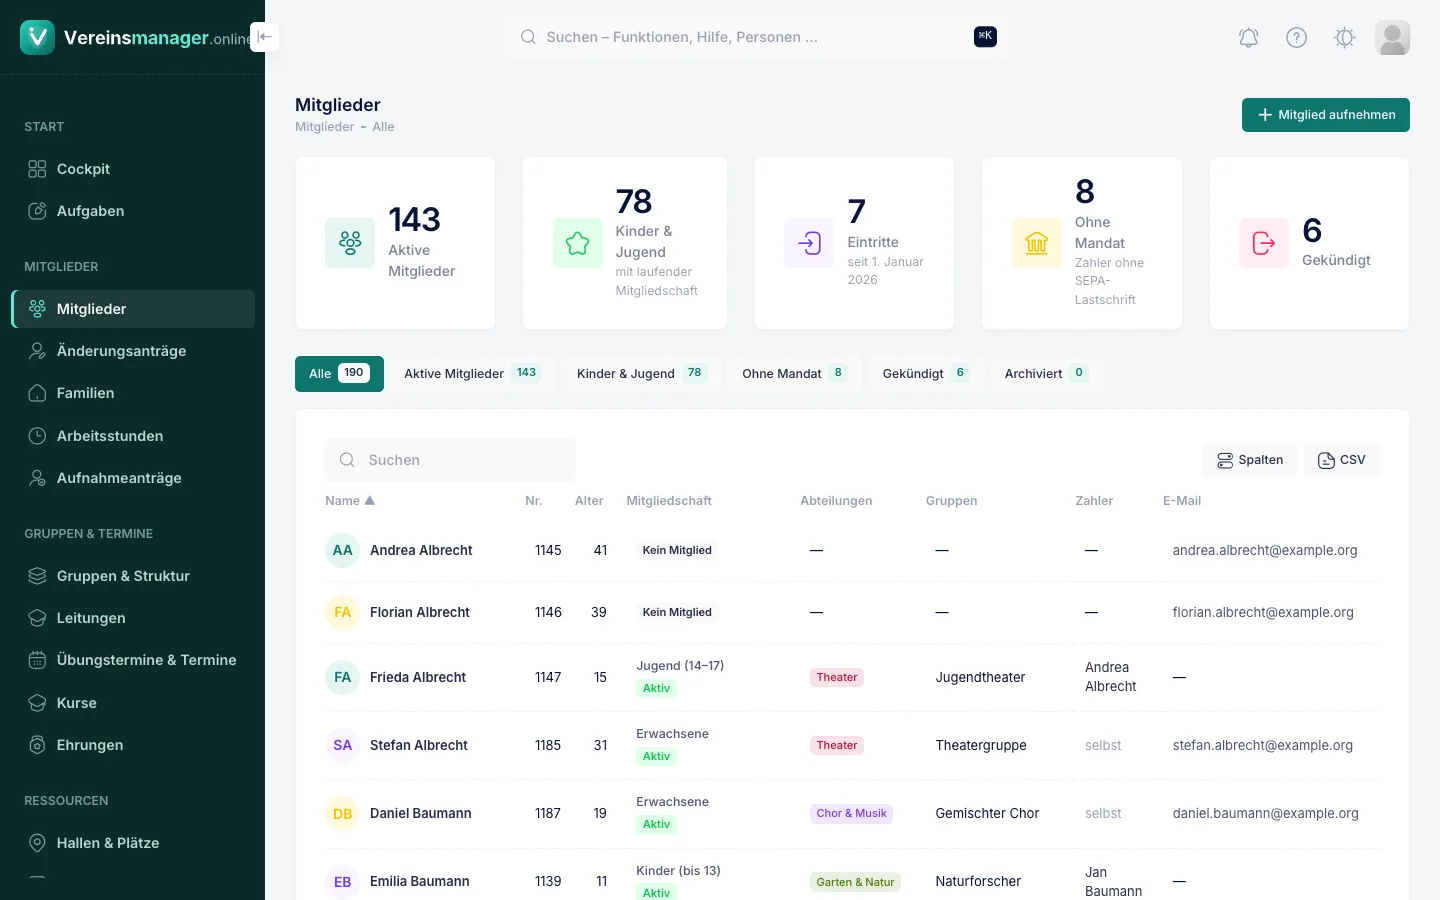The image size is (1440, 900).
Task: Click the Aktive Mitglieder card icon
Action: (350, 243)
